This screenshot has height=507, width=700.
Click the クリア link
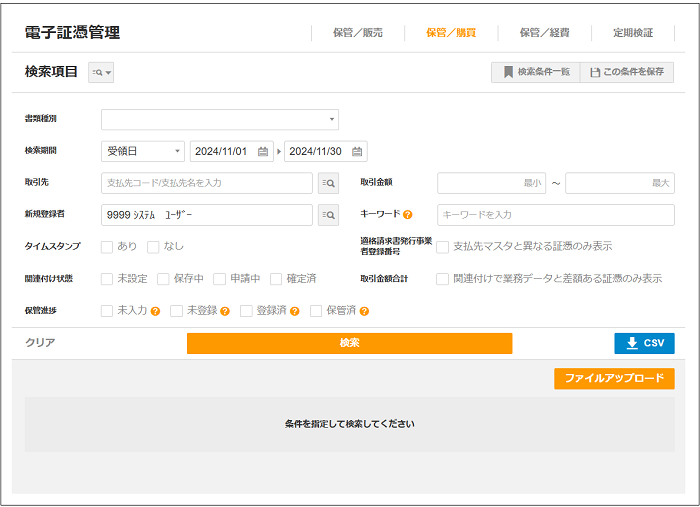[x=40, y=343]
